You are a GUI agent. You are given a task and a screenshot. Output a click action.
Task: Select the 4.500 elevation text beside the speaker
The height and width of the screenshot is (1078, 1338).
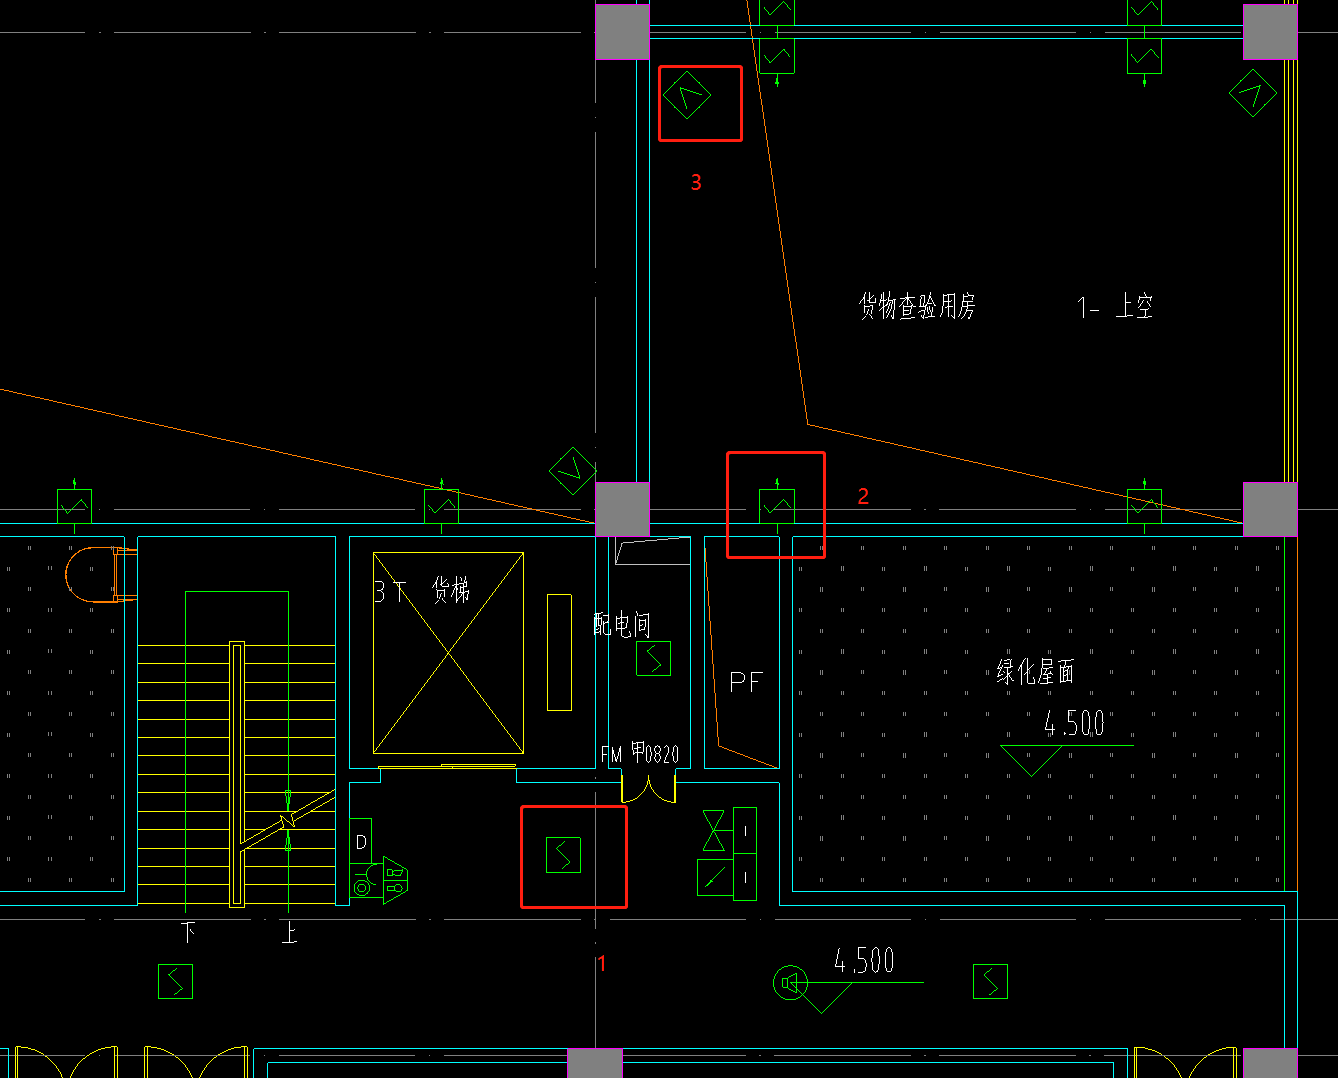[864, 961]
